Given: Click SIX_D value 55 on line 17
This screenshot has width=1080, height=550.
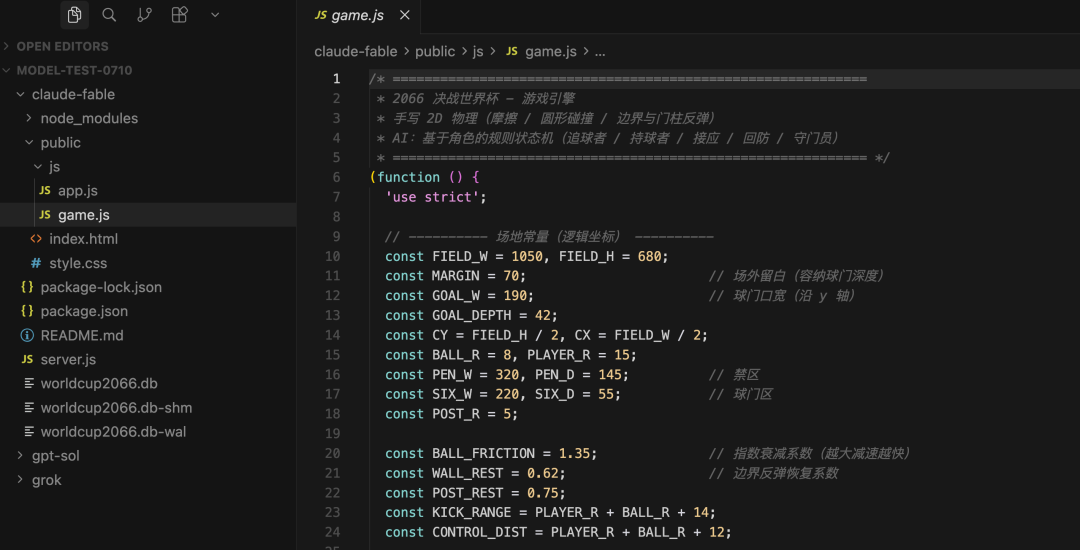Looking at the screenshot, I should click(606, 394).
